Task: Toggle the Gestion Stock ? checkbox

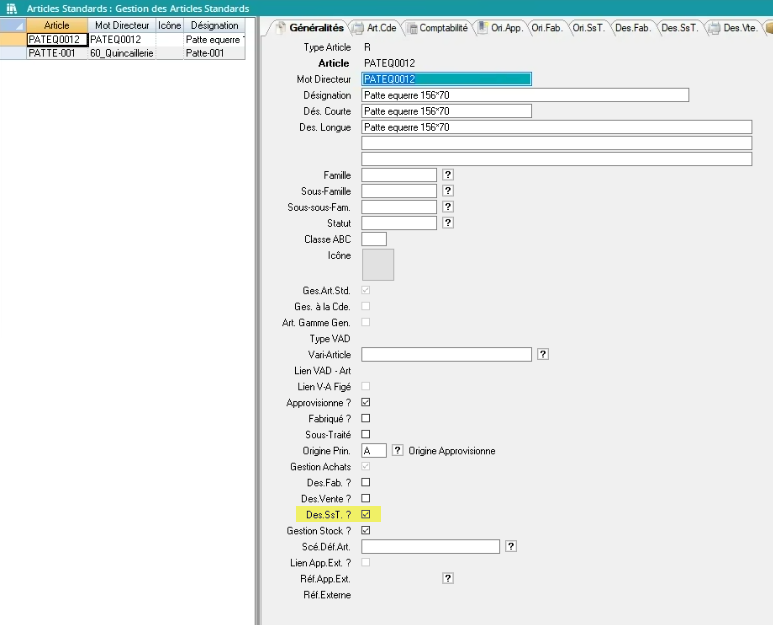Action: pos(365,530)
